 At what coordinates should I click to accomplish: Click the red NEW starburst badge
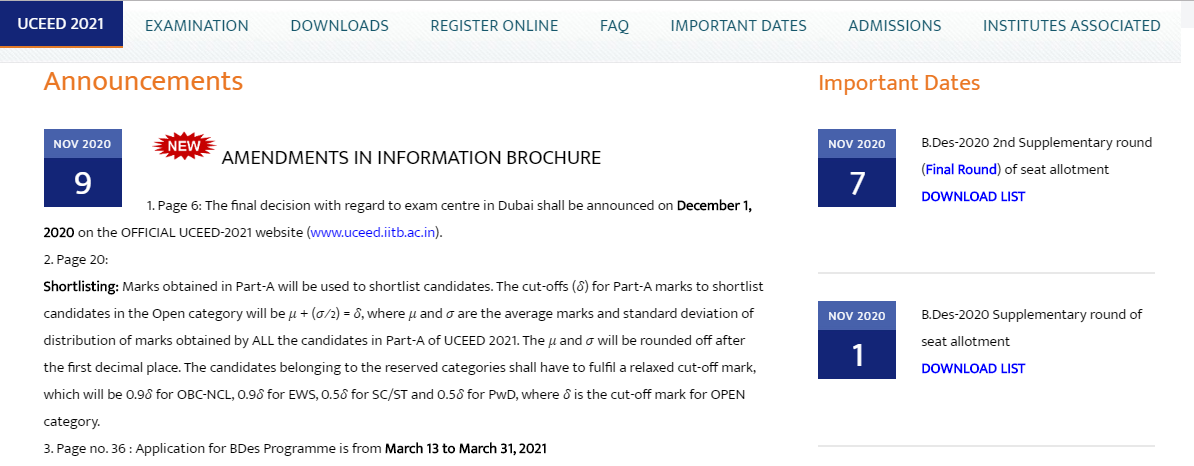pos(184,147)
